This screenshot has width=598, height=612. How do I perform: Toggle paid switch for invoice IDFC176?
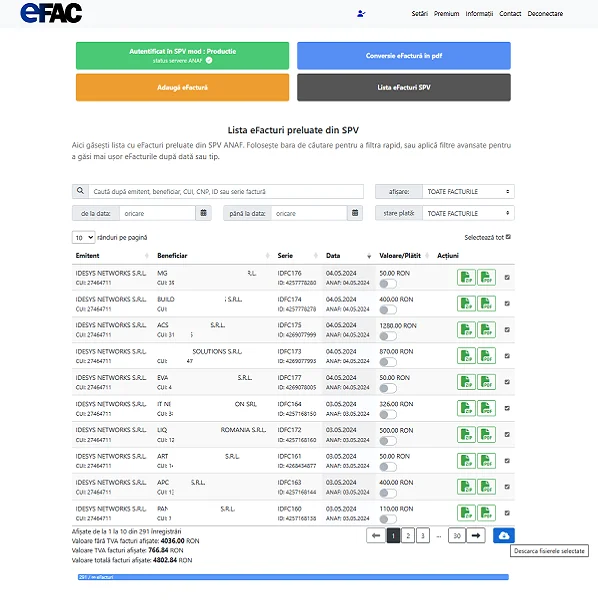click(388, 284)
